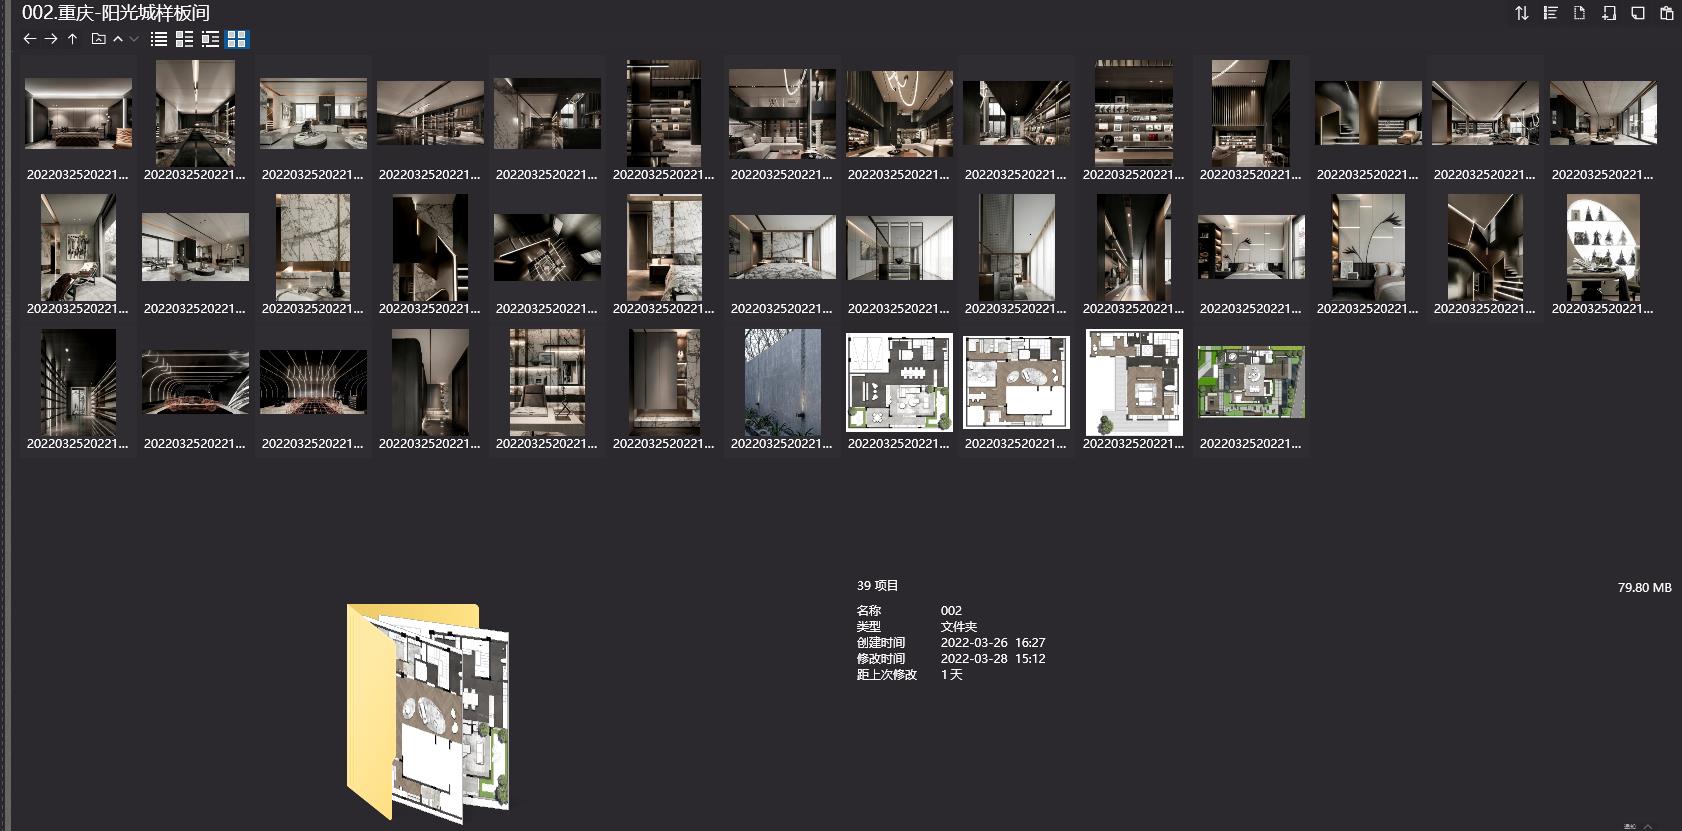The width and height of the screenshot is (1682, 831).
Task: Go back with the left arrow
Action: tap(29, 39)
